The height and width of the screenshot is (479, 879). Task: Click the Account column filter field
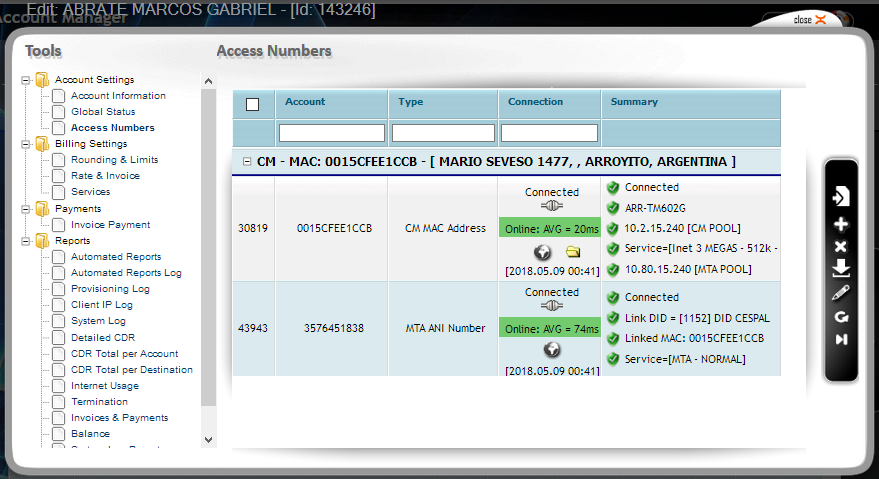[x=331, y=133]
